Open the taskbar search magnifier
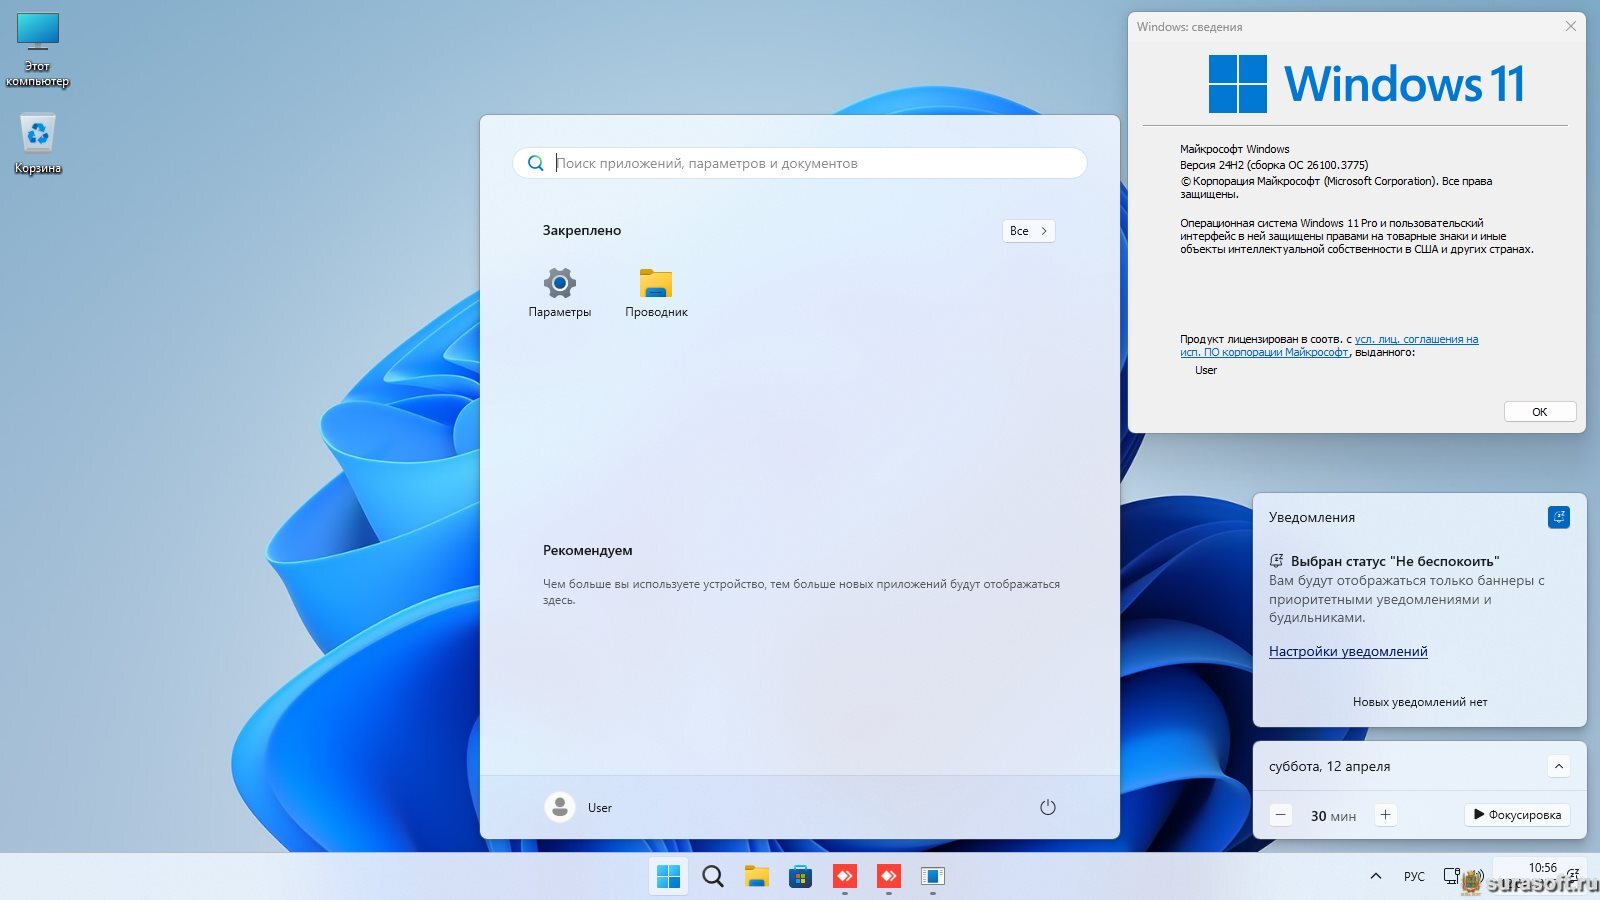The height and width of the screenshot is (900, 1600). (x=712, y=877)
